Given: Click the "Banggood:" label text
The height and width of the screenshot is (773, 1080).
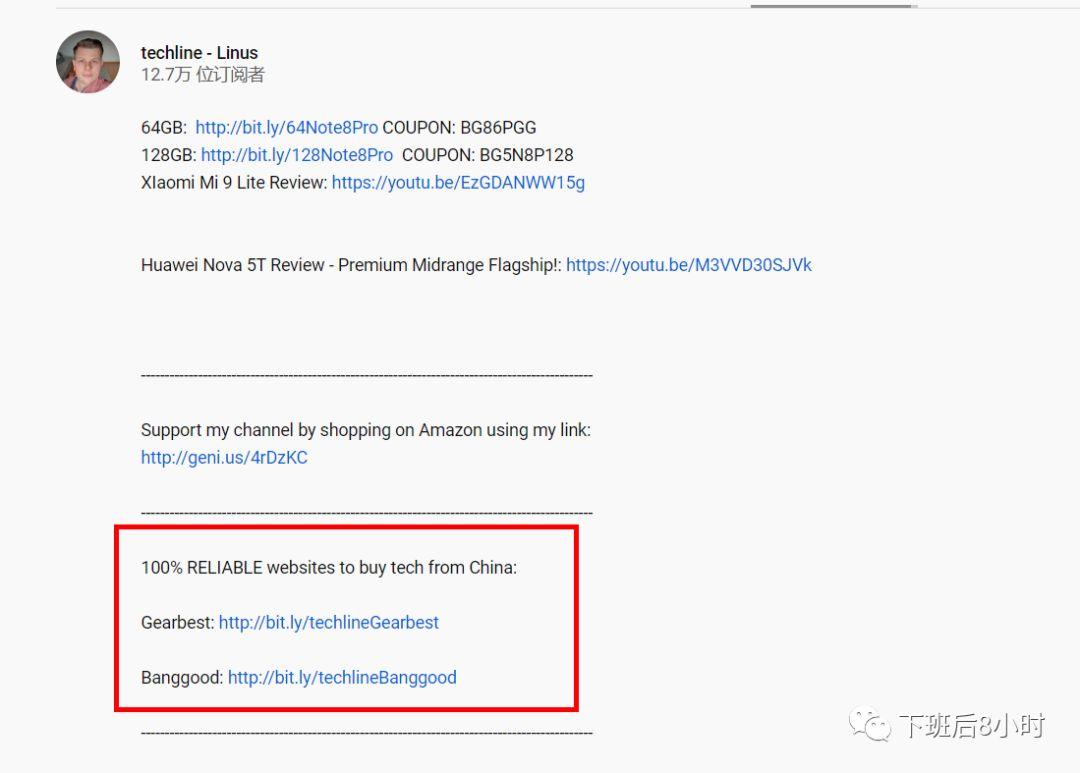Looking at the screenshot, I should tap(182, 678).
